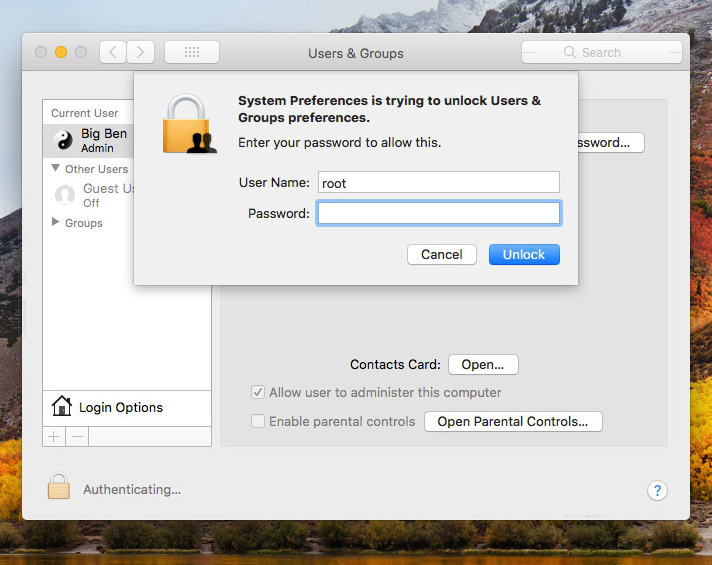
Task: Click the forward navigation arrow
Action: tap(140, 52)
